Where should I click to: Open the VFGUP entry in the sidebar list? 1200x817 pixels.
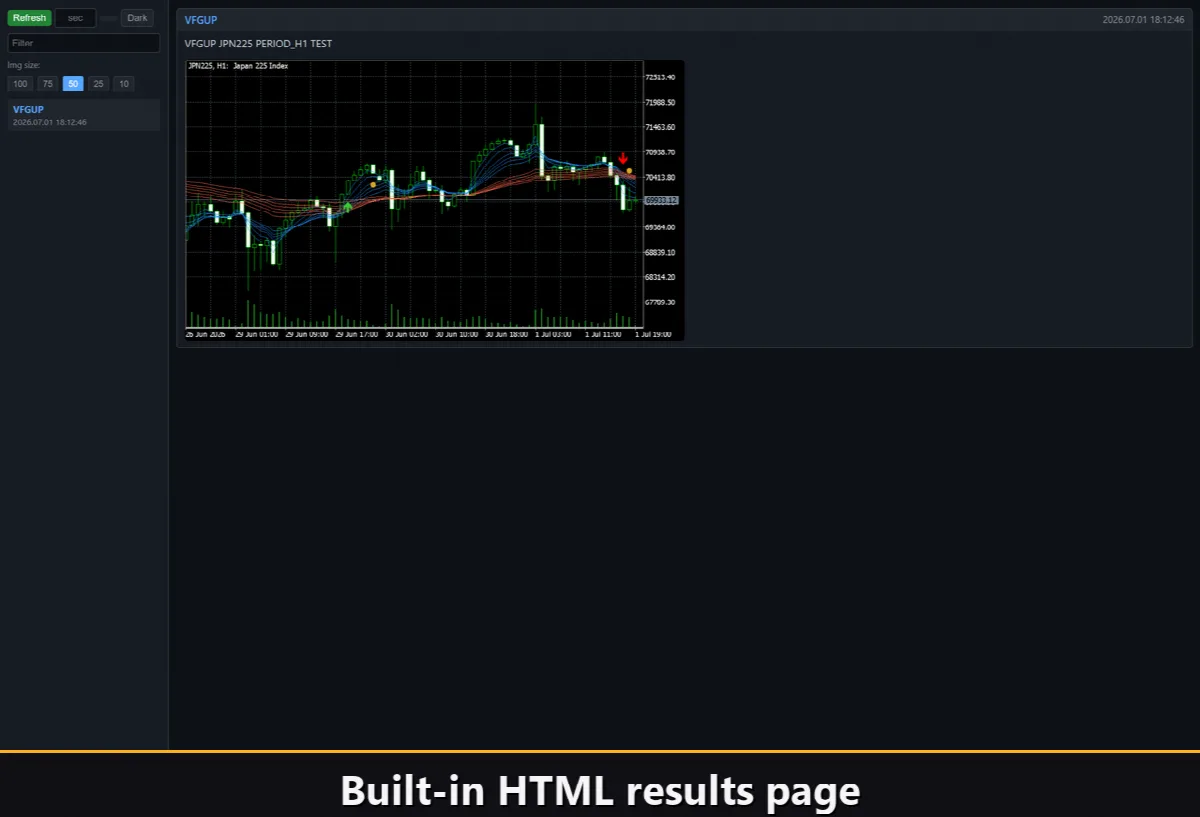pos(84,115)
